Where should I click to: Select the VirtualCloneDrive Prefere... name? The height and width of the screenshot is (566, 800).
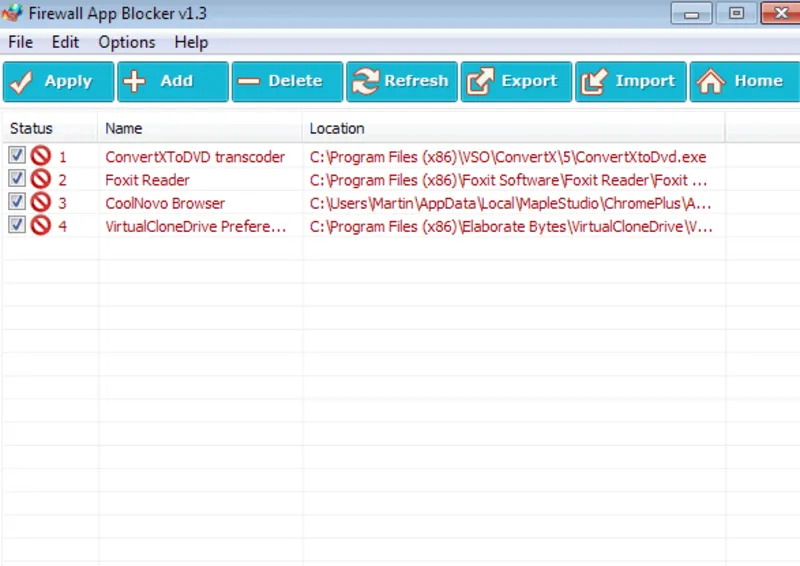(195, 227)
